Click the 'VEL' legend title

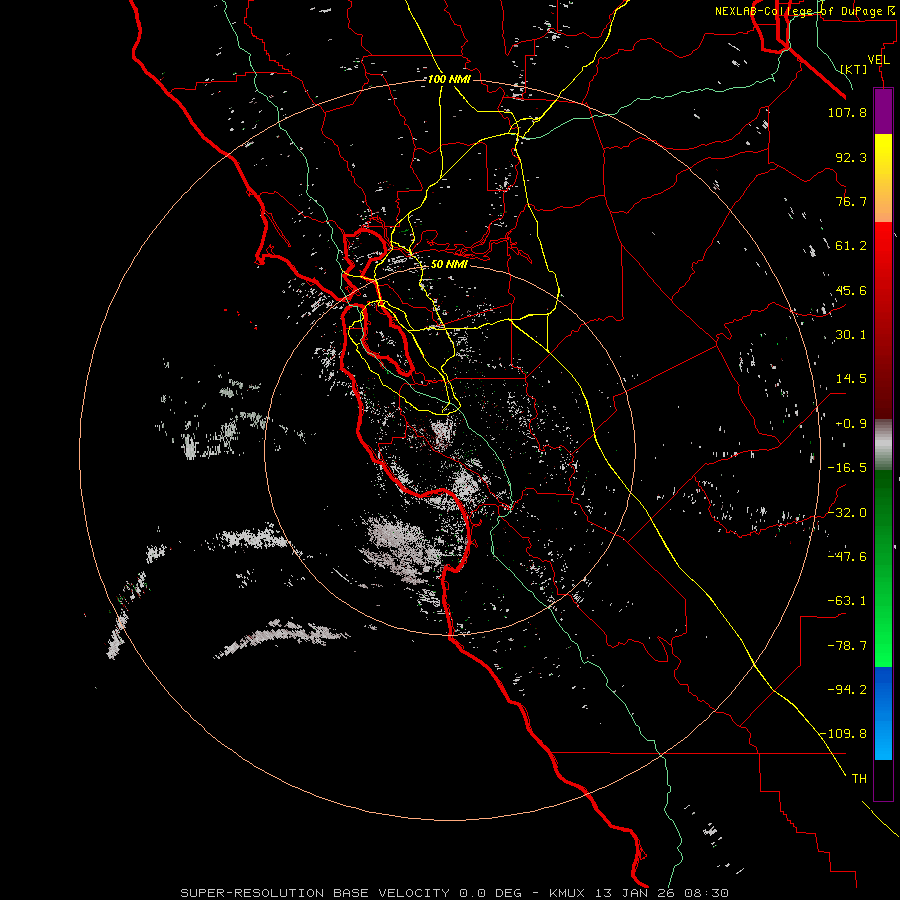(x=878, y=59)
